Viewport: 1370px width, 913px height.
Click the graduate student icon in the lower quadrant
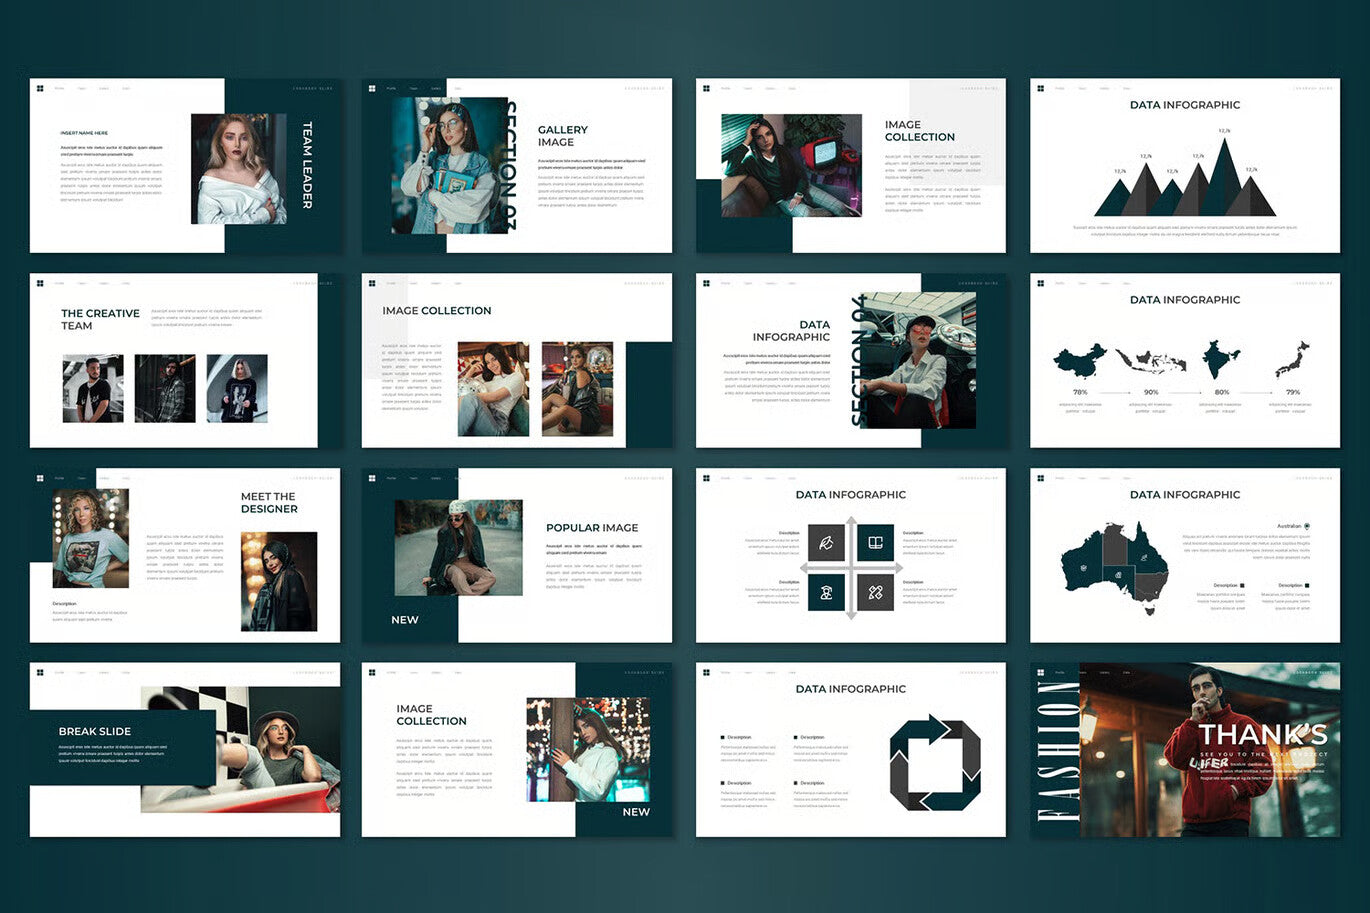click(826, 592)
